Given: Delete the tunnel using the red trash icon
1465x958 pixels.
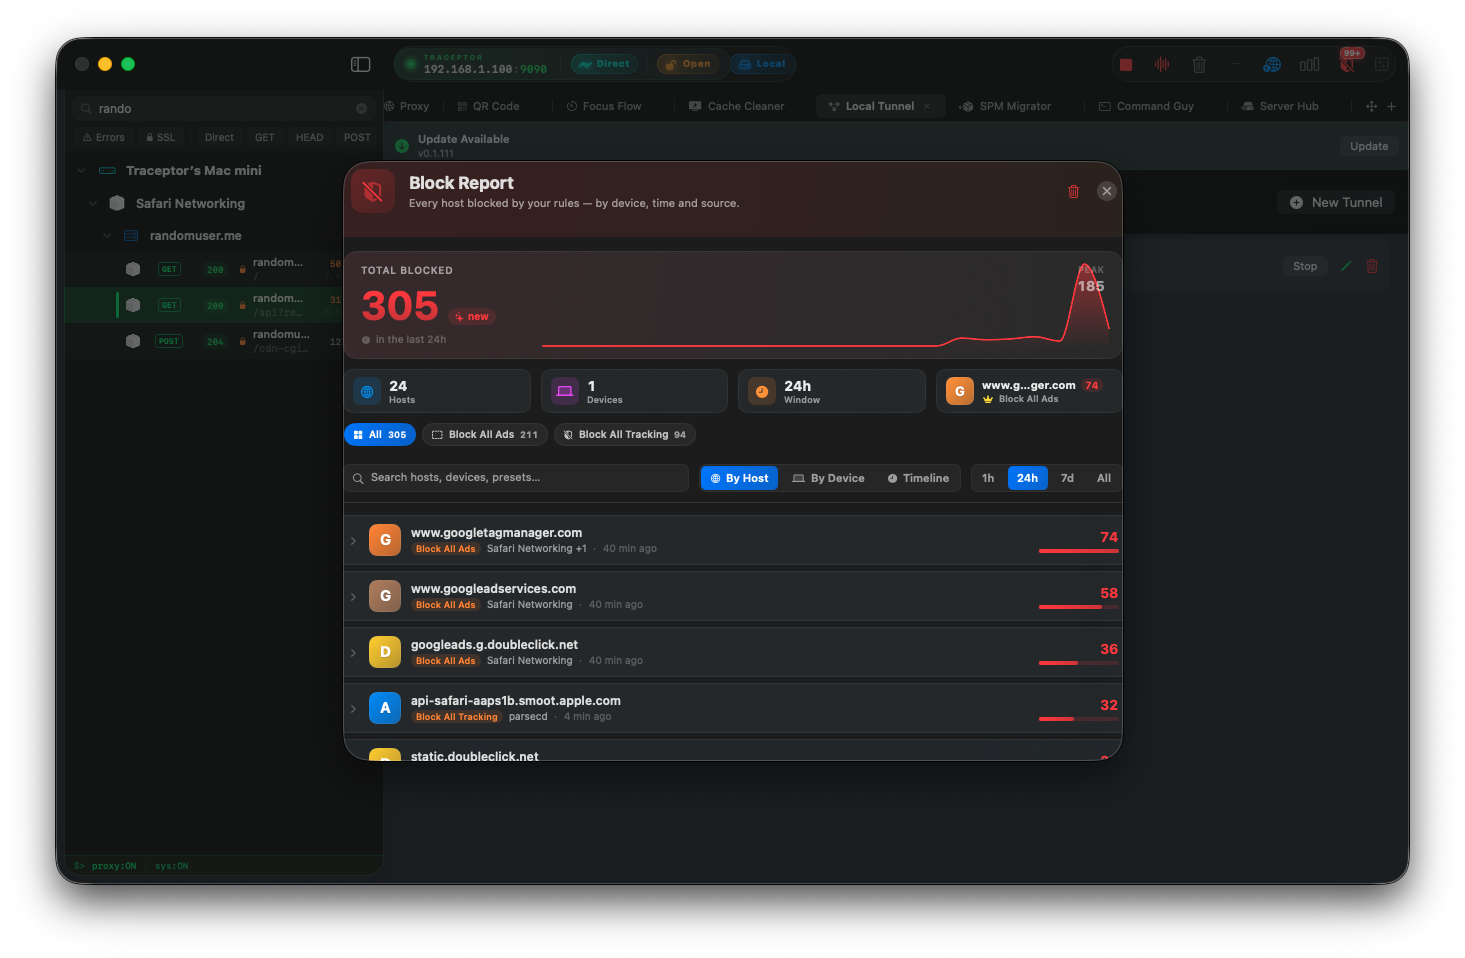Looking at the screenshot, I should tap(1372, 266).
